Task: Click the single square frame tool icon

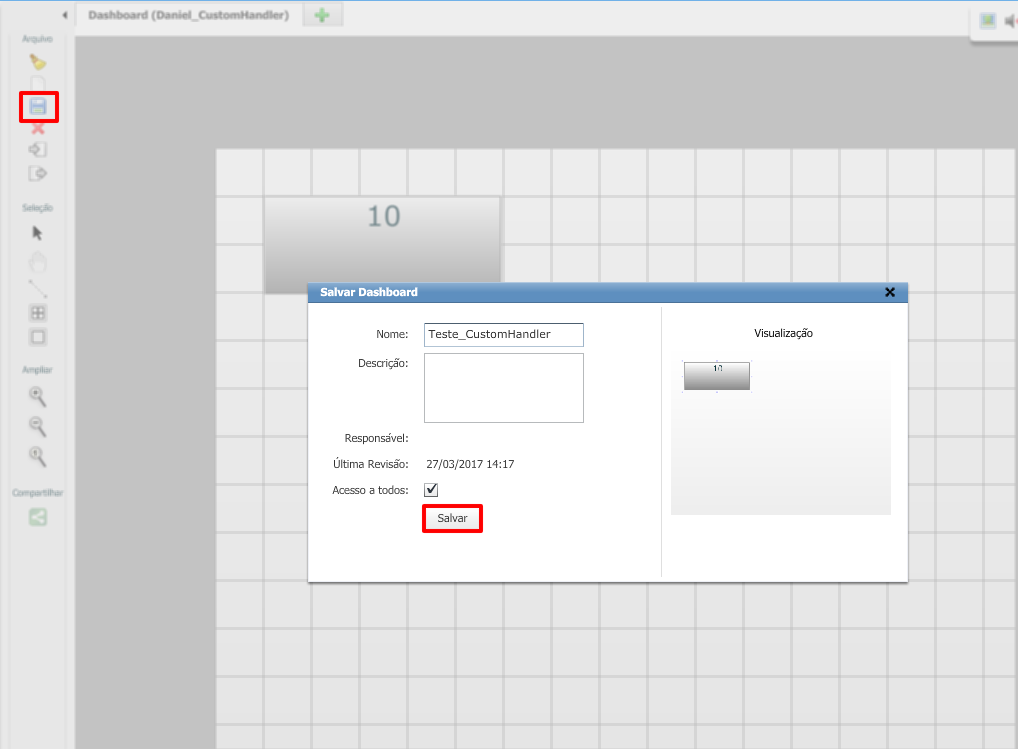Action: pos(38,337)
